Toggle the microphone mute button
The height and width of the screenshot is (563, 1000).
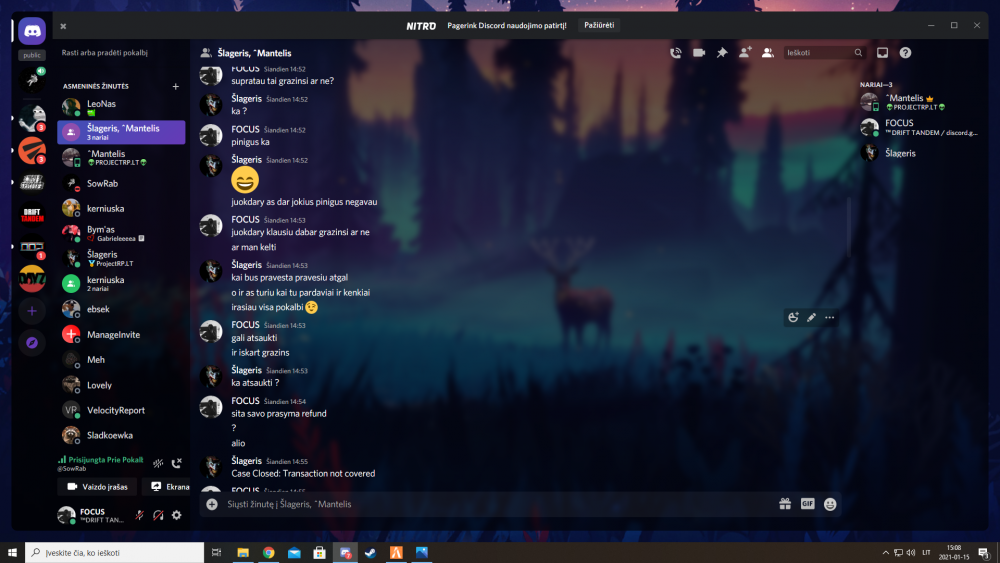tap(139, 515)
